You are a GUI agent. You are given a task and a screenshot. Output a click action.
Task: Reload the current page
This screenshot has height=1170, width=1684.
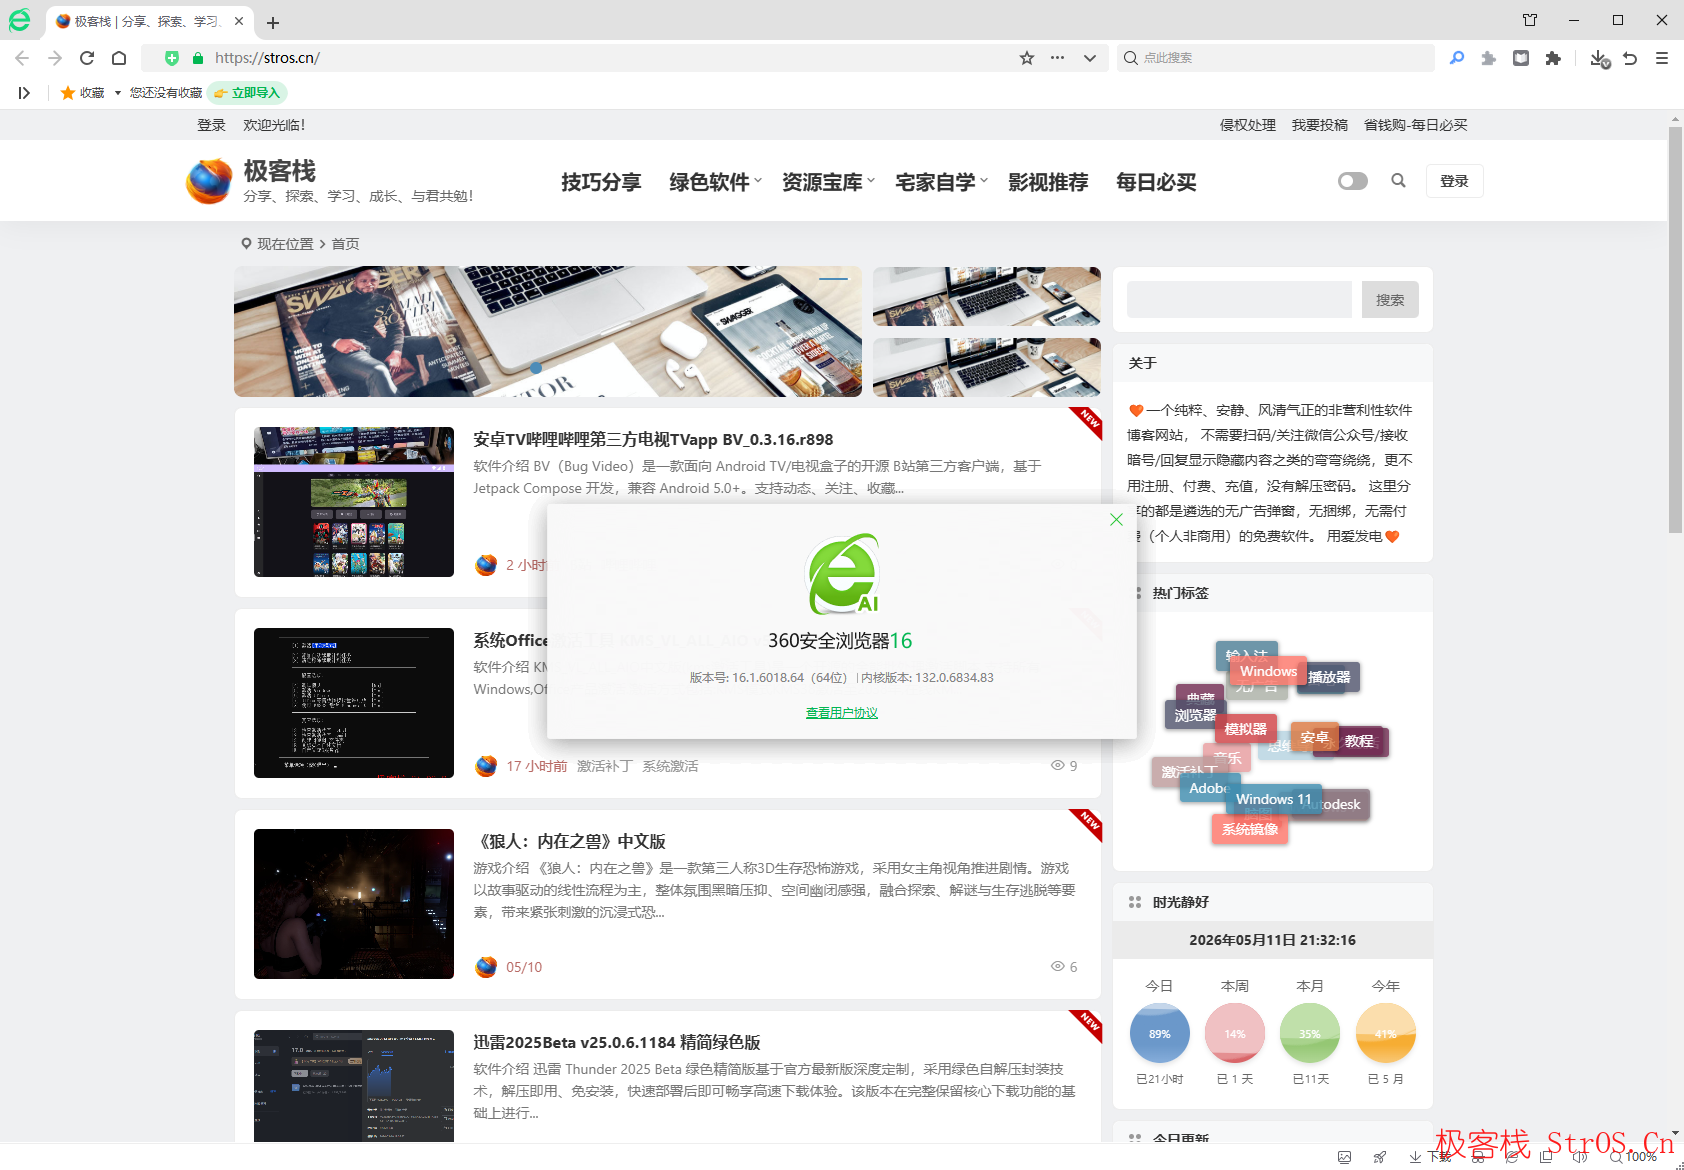coord(87,58)
